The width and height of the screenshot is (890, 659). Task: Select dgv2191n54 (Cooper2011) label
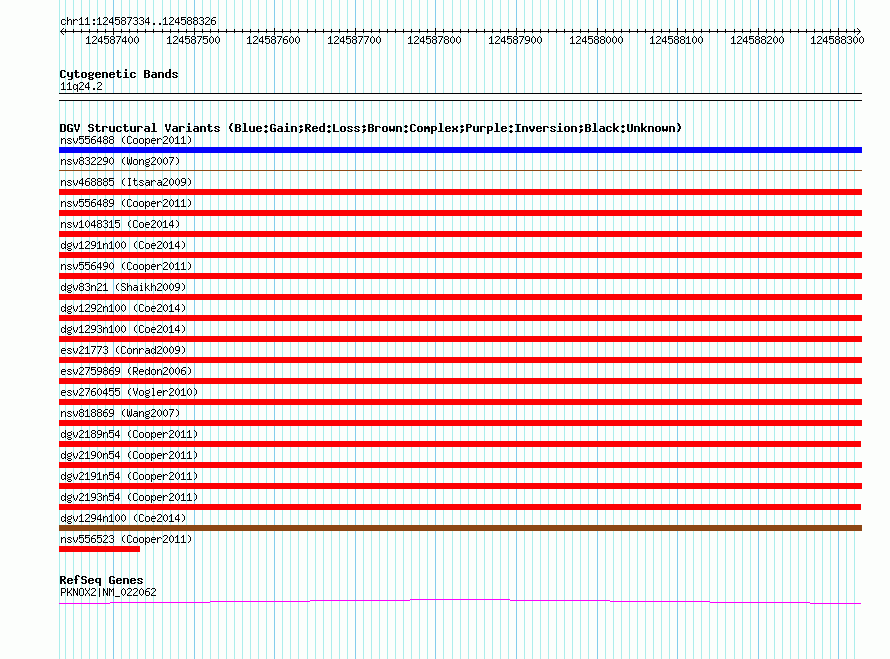click(x=129, y=476)
